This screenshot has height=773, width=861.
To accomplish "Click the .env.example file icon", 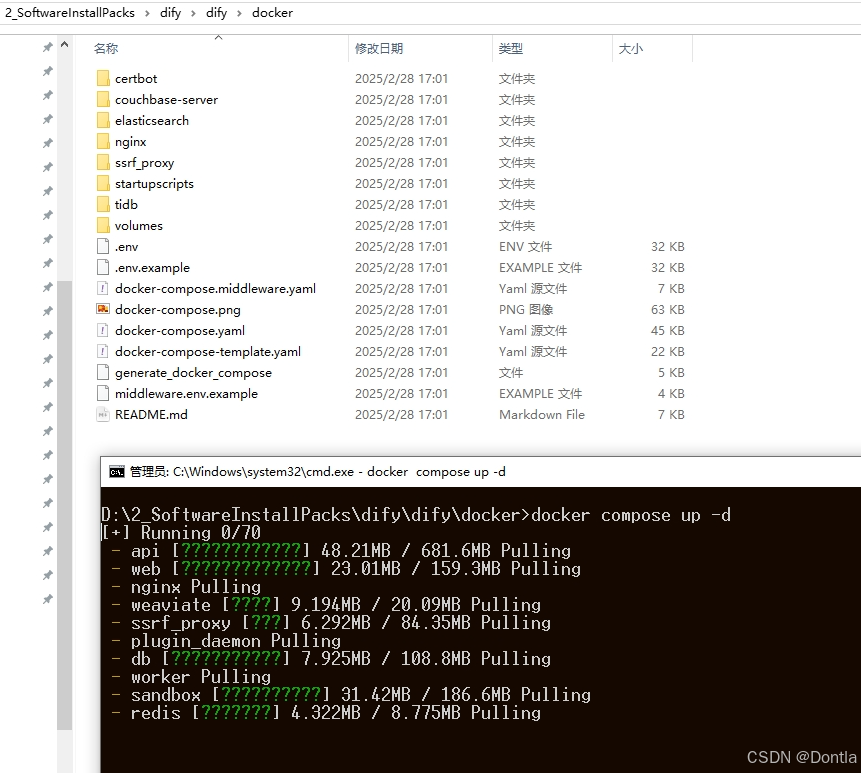I will pos(103,267).
